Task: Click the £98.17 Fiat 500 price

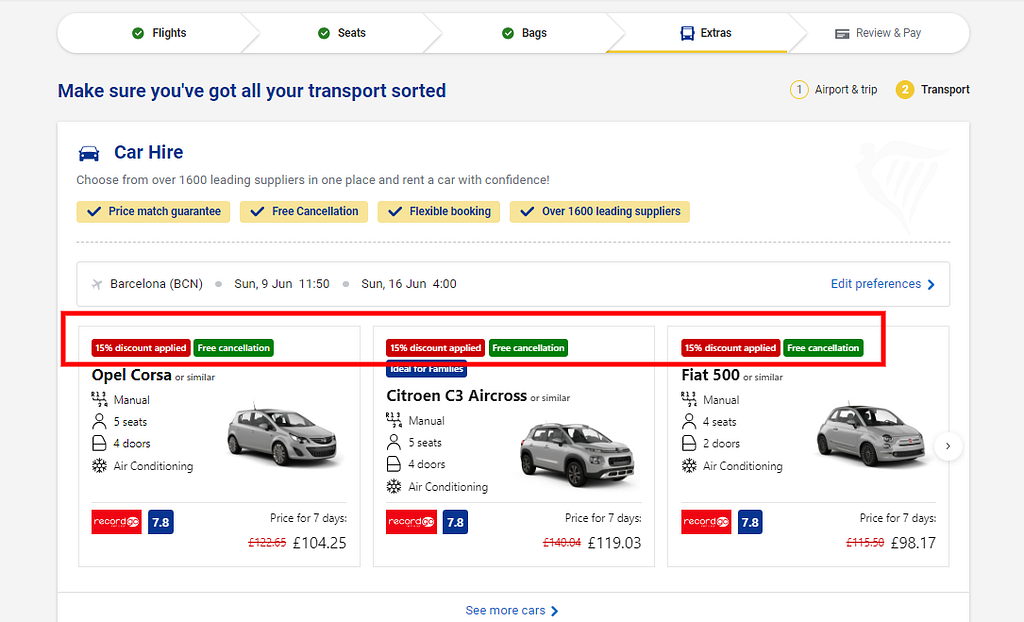Action: click(913, 543)
